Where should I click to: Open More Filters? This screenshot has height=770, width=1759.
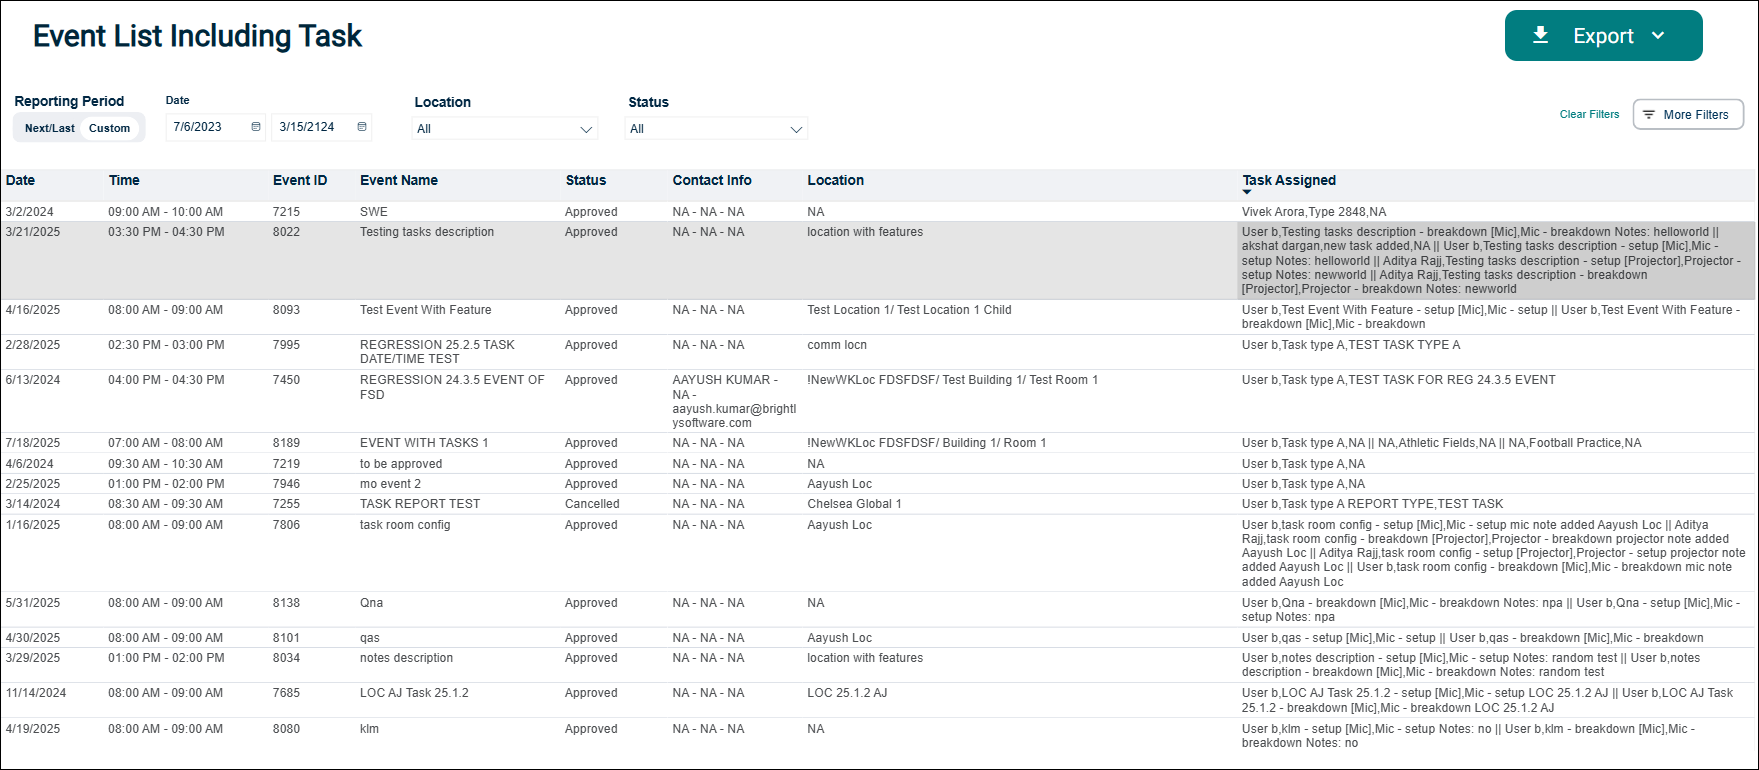coord(1688,115)
